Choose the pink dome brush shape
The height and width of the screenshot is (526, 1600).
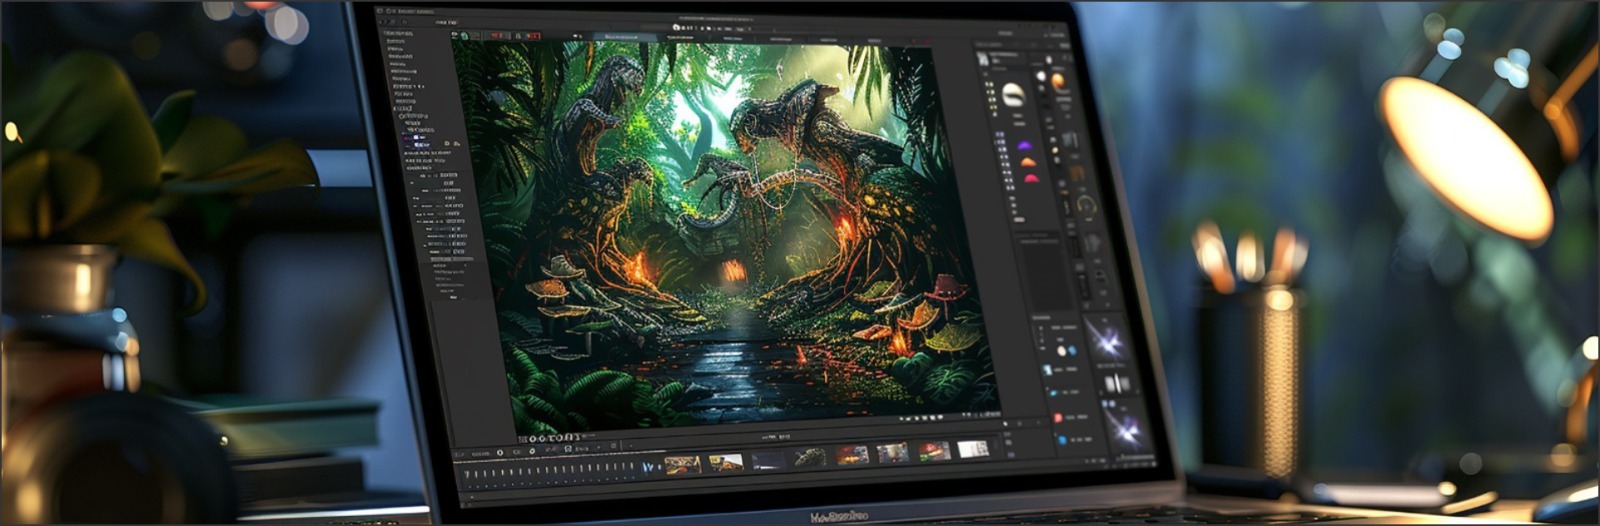coord(1030,179)
